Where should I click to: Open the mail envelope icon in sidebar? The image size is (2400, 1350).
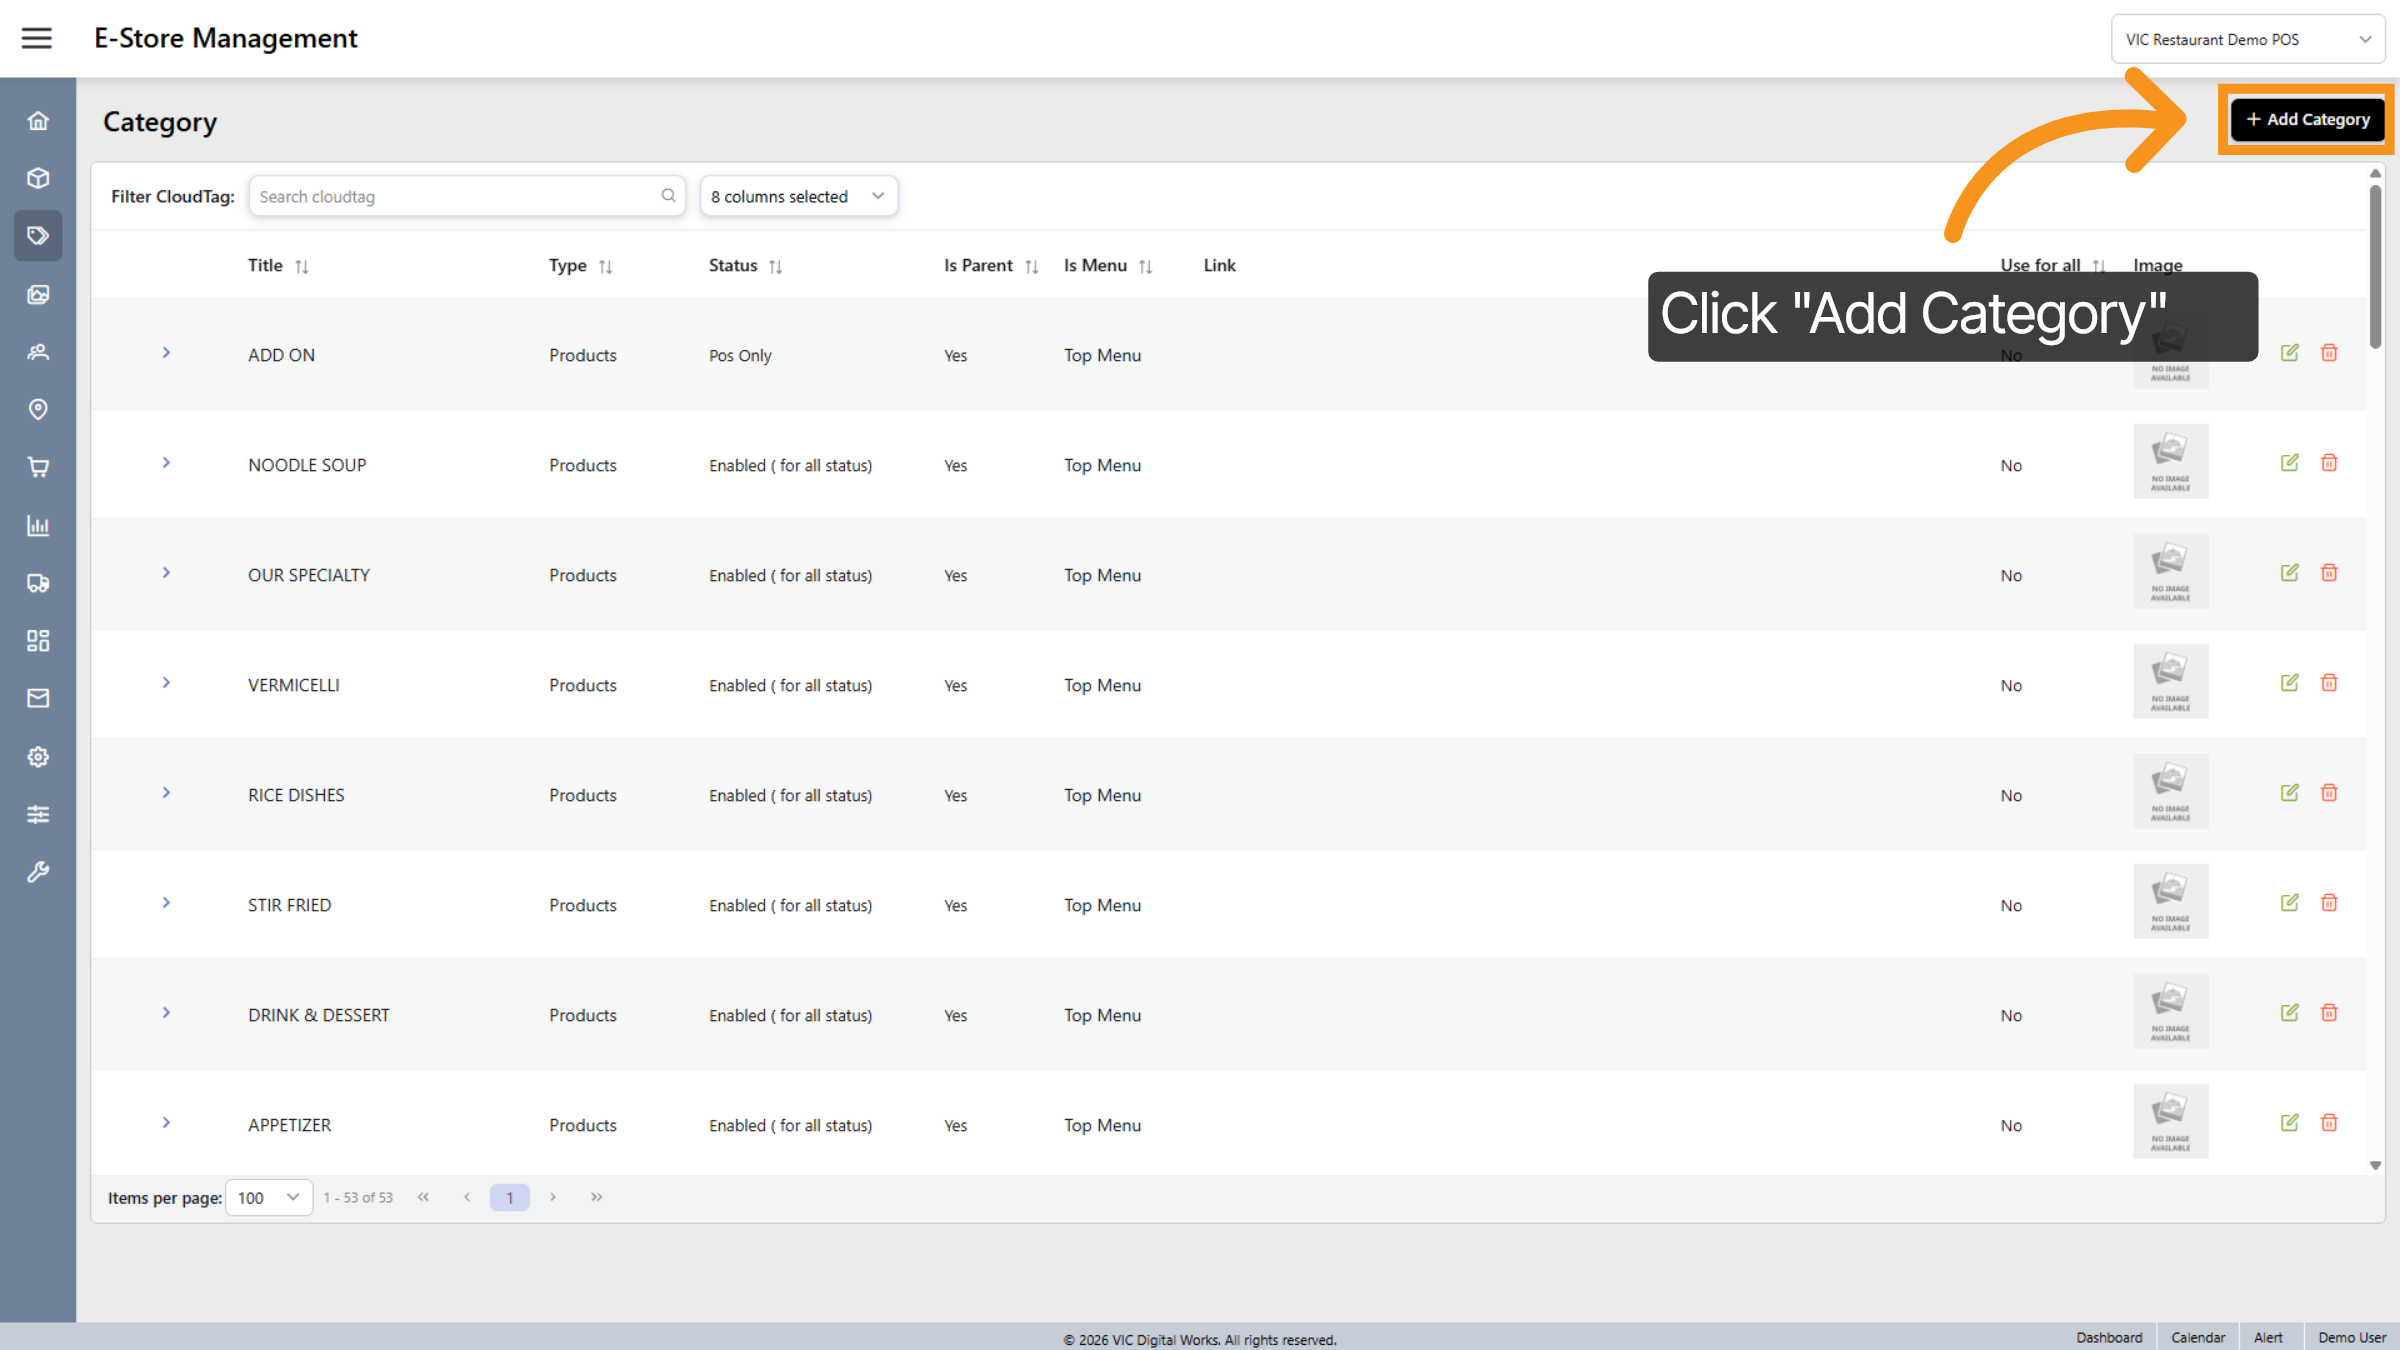pos(38,698)
